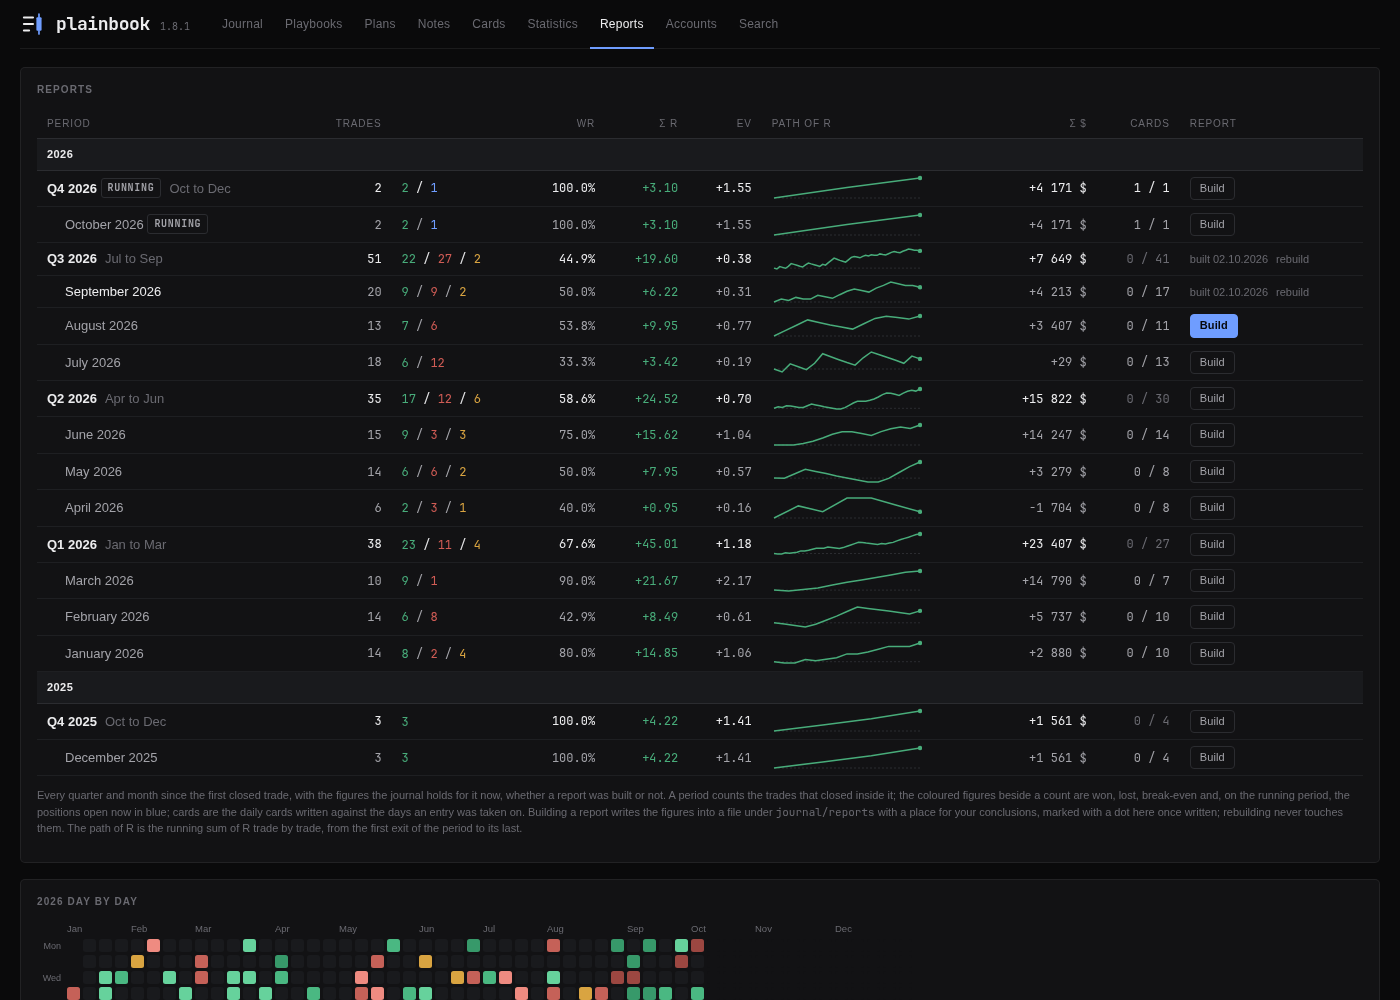
Task: Build the February 2026 report
Action: (1212, 616)
